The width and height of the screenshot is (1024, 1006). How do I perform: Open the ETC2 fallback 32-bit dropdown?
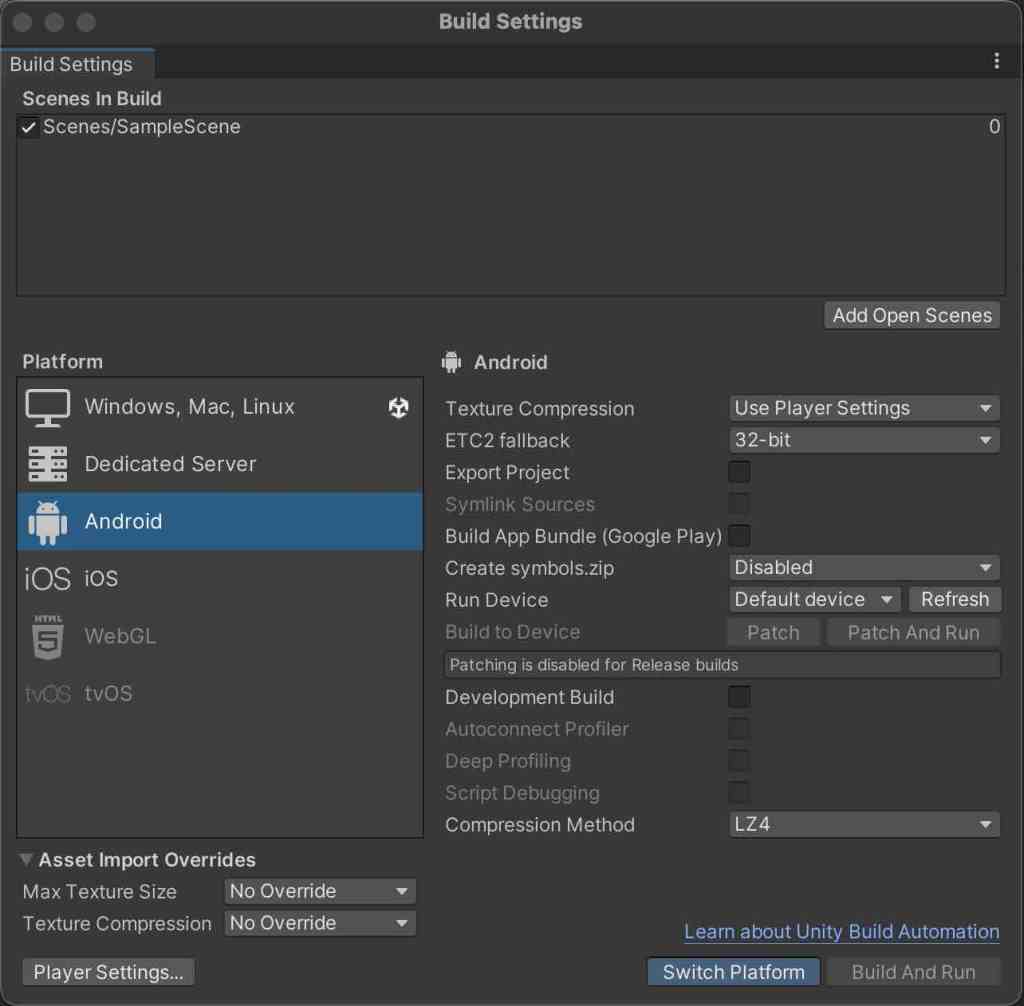coord(864,440)
